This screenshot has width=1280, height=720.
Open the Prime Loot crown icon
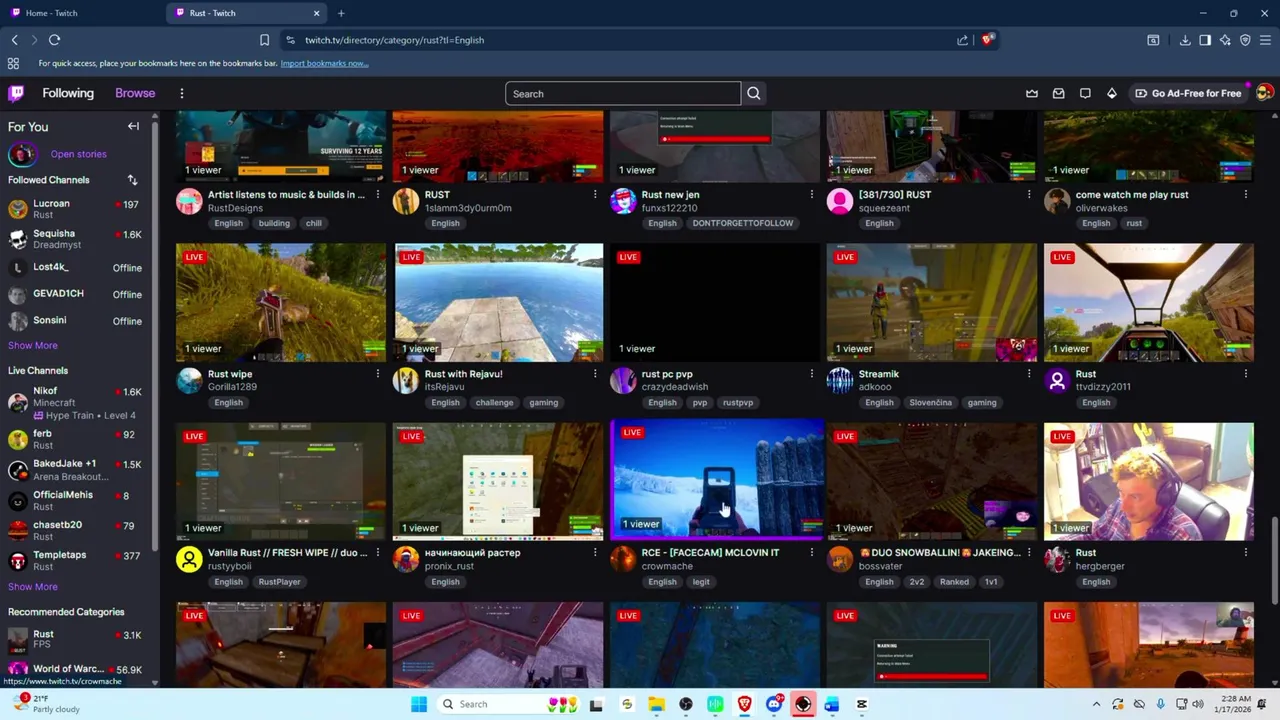tap(1032, 93)
